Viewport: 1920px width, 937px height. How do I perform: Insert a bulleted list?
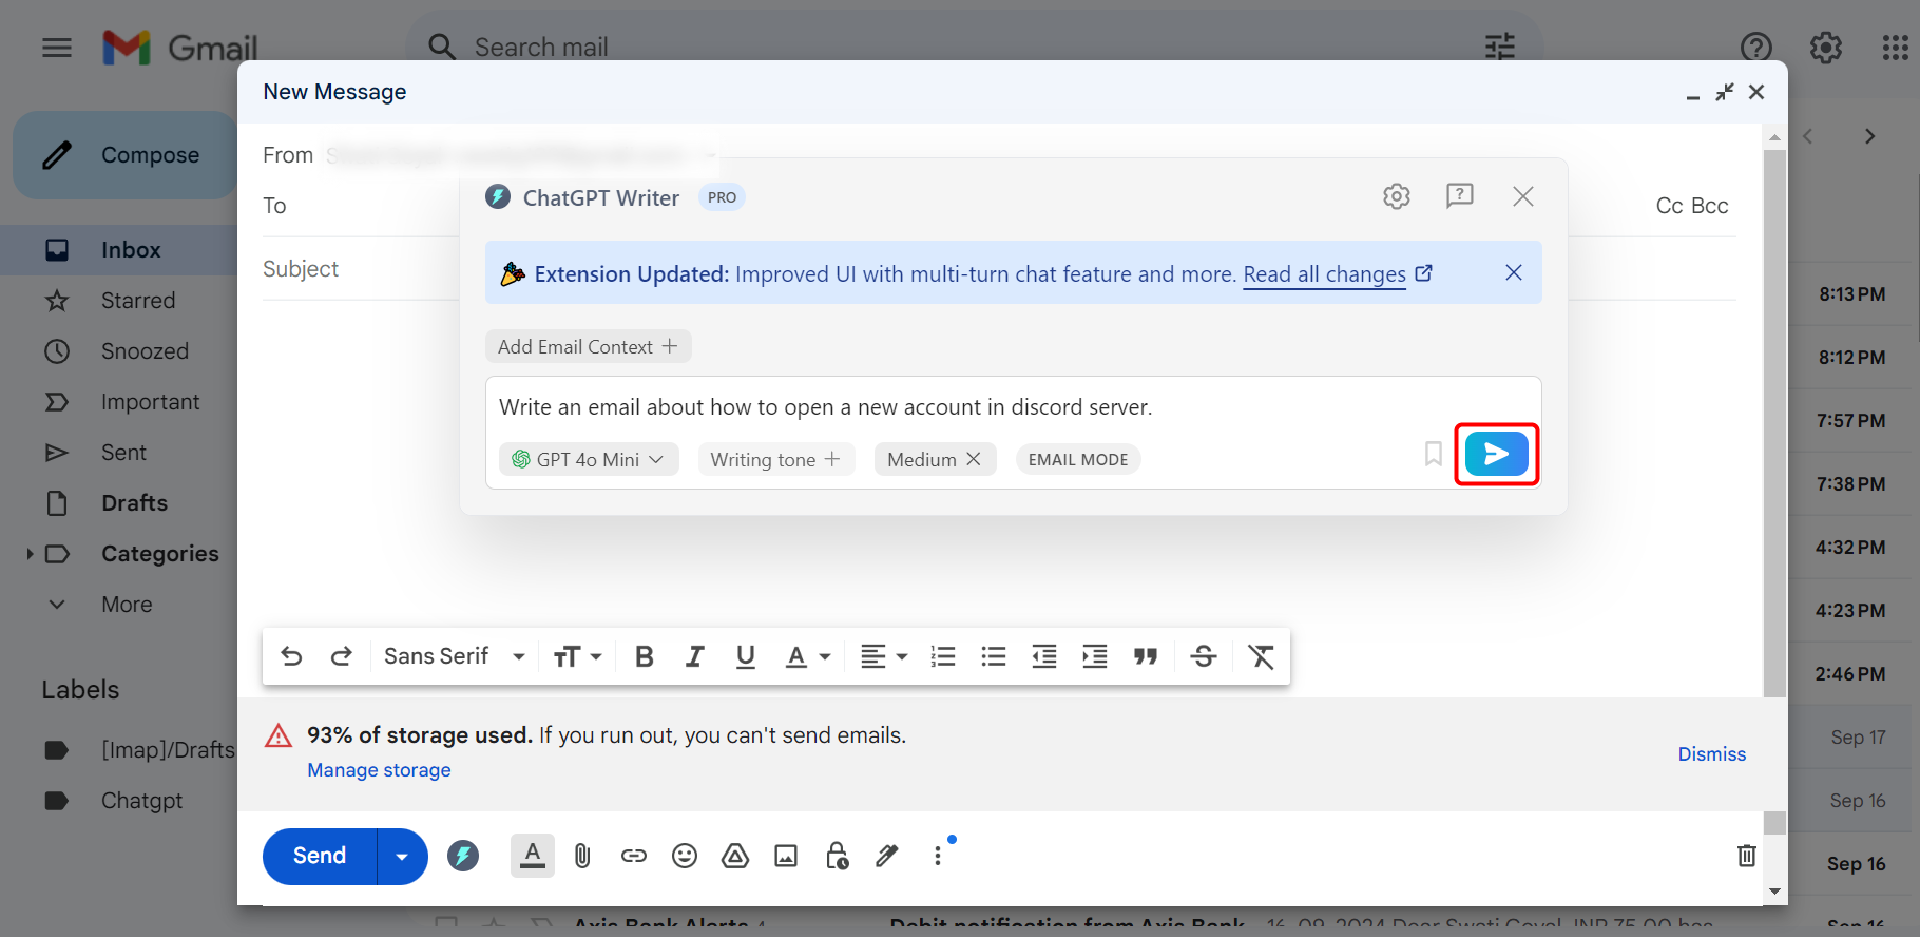[993, 656]
